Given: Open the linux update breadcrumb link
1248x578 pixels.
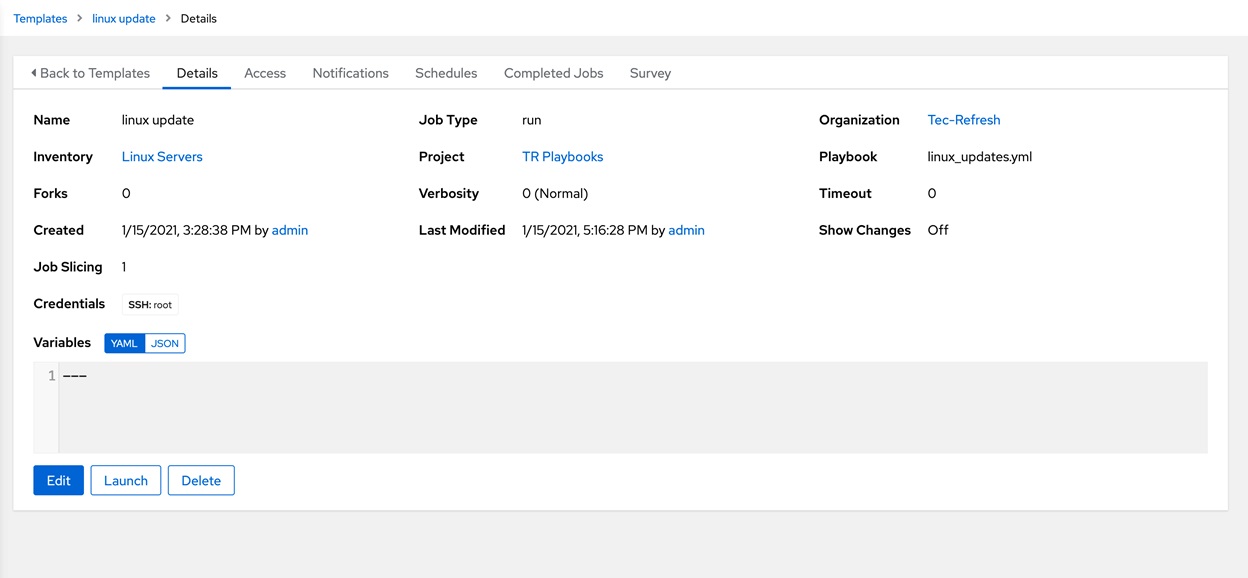Looking at the screenshot, I should (123, 18).
